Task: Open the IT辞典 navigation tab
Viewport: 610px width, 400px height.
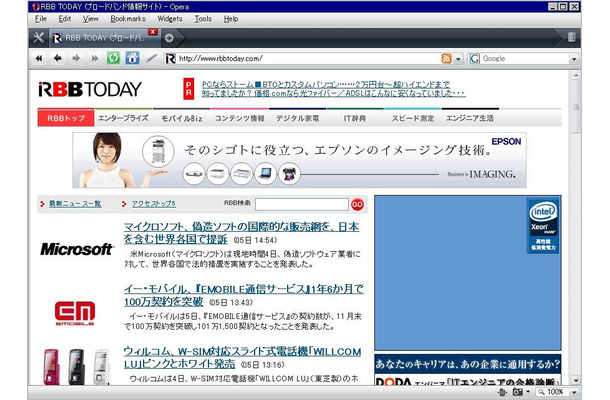Action: tap(355, 118)
